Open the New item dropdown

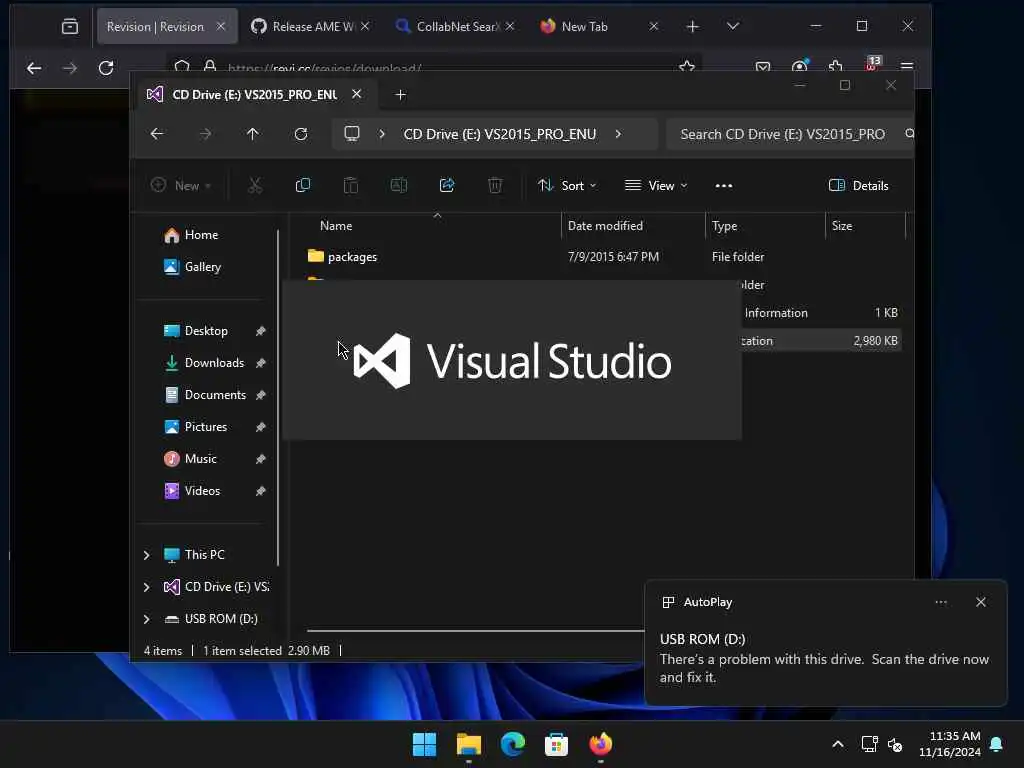tap(181, 186)
